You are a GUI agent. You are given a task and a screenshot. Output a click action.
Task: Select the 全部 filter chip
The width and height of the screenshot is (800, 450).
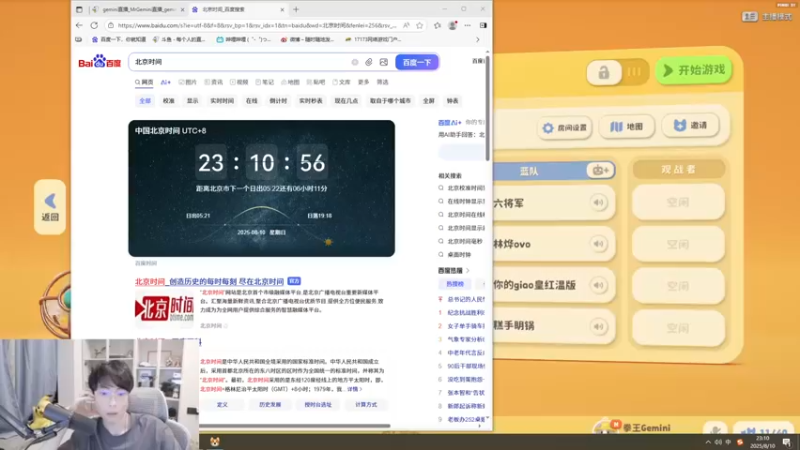click(145, 101)
